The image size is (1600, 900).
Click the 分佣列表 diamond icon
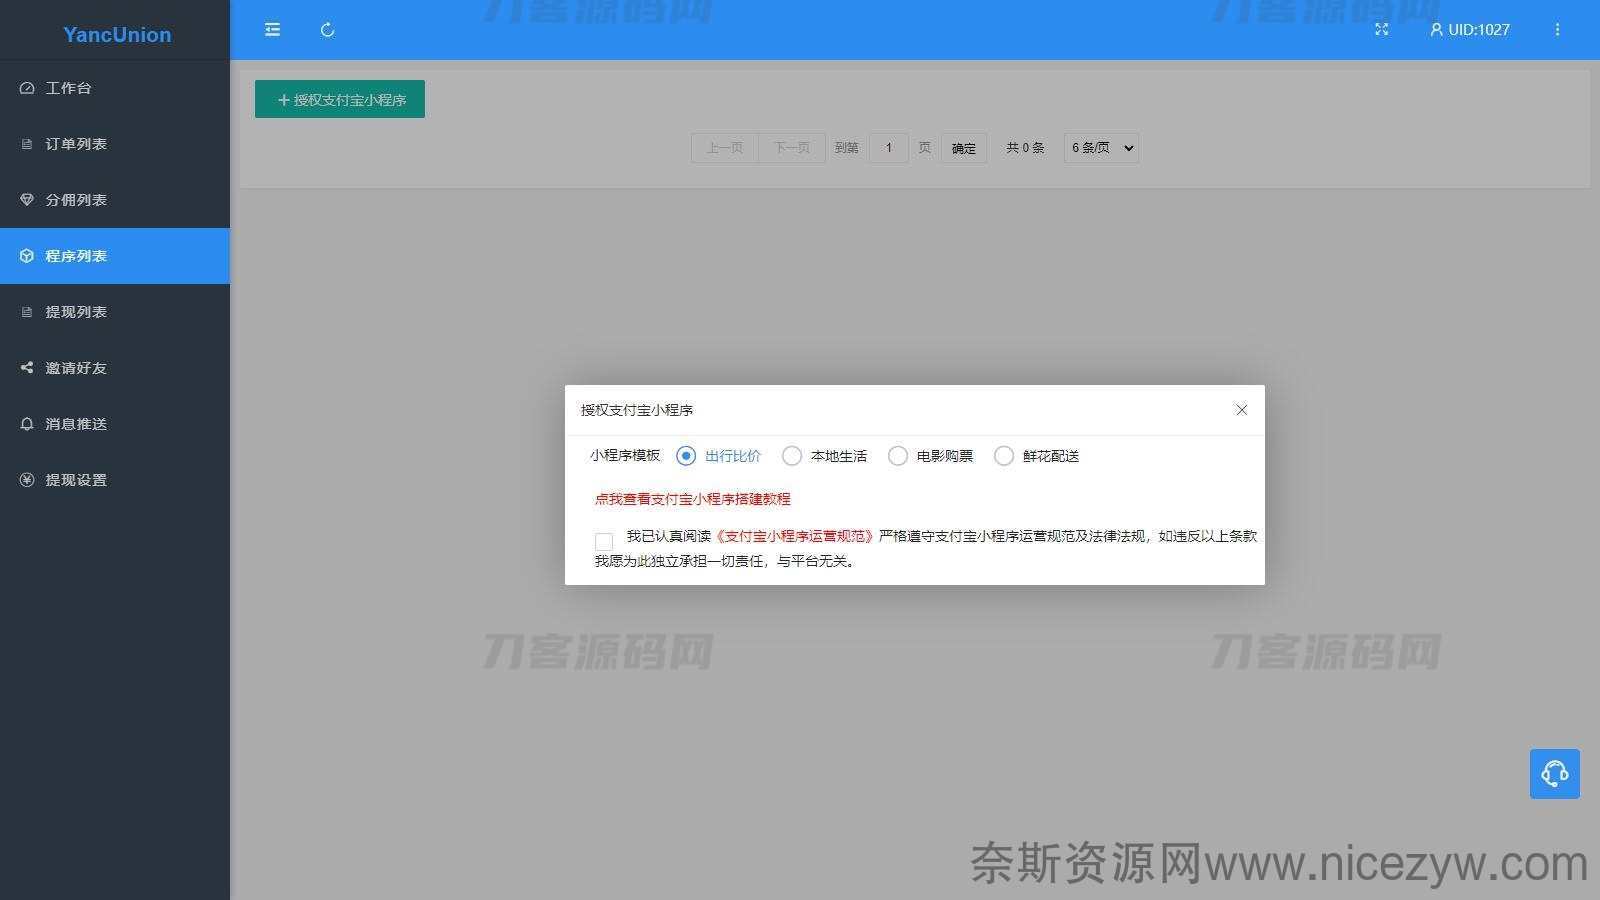tap(27, 200)
